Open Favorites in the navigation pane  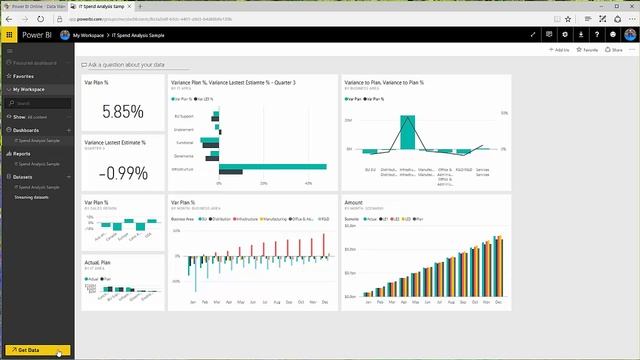pyautogui.click(x=23, y=76)
